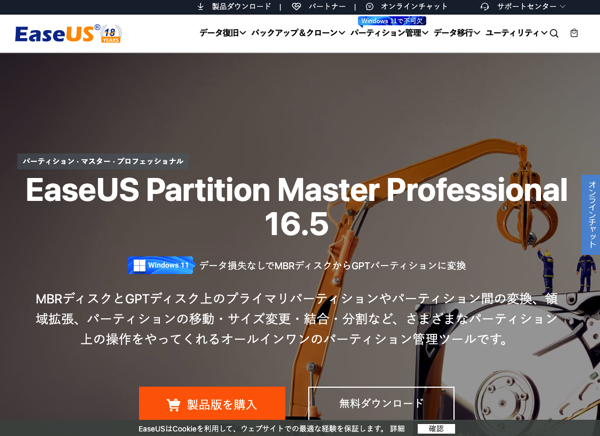Screen dimensions: 600x436
Task: Click the 無料ダウンロード button
Action: point(381,404)
